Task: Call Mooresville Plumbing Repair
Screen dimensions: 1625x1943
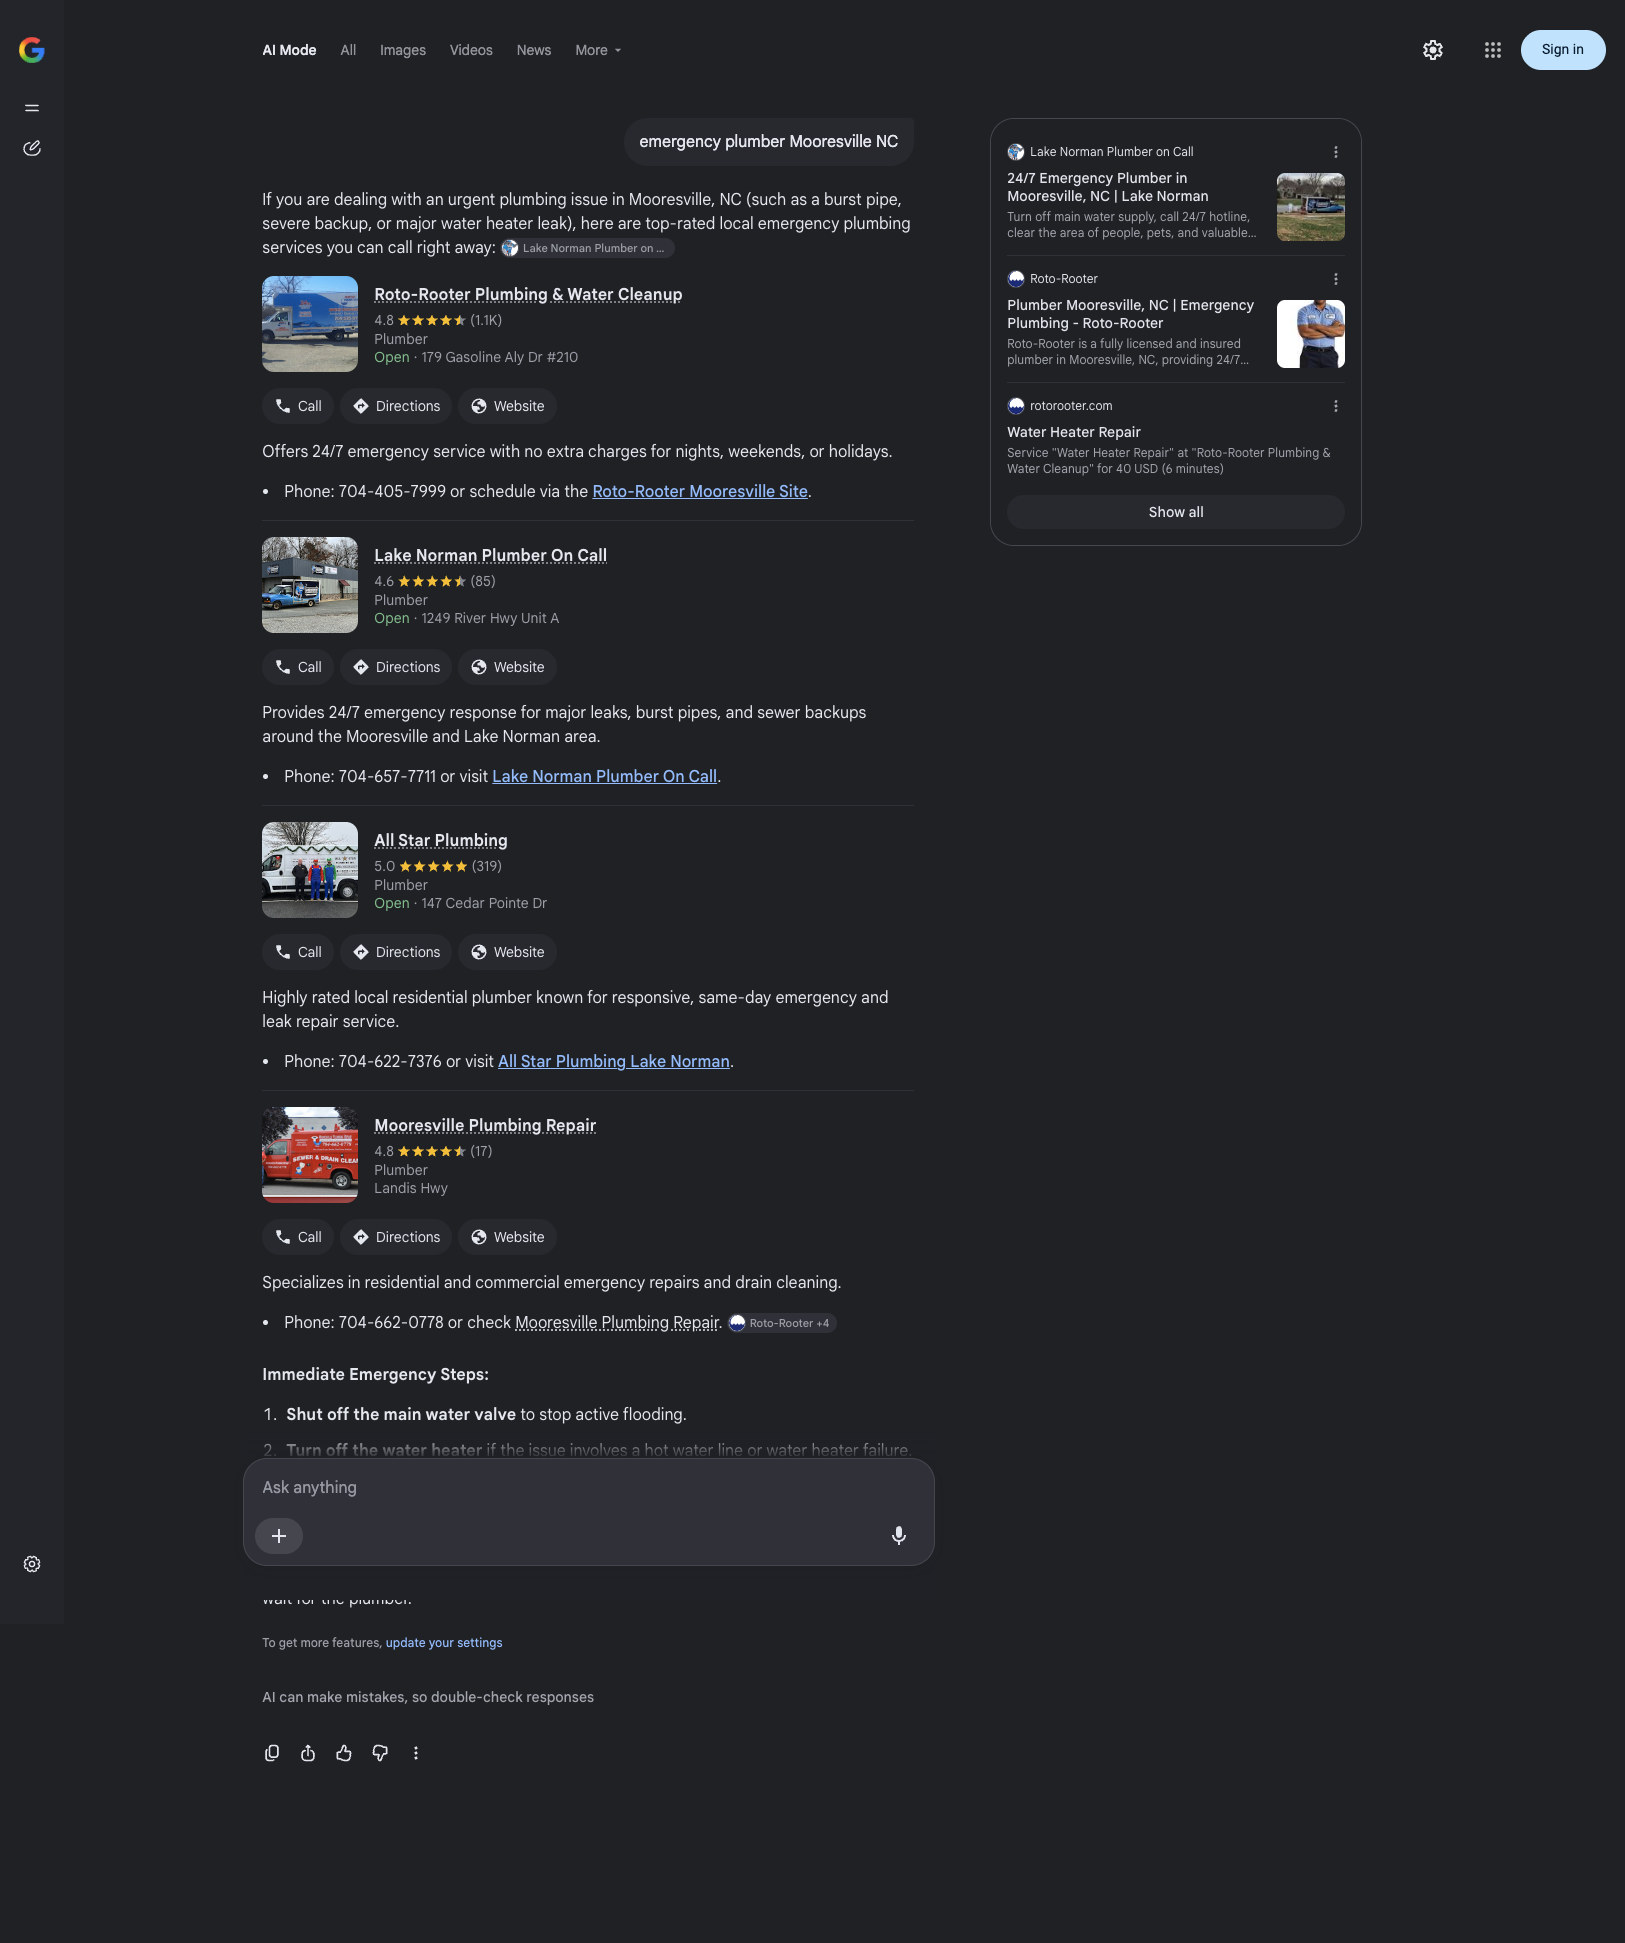Action: tap(298, 1237)
